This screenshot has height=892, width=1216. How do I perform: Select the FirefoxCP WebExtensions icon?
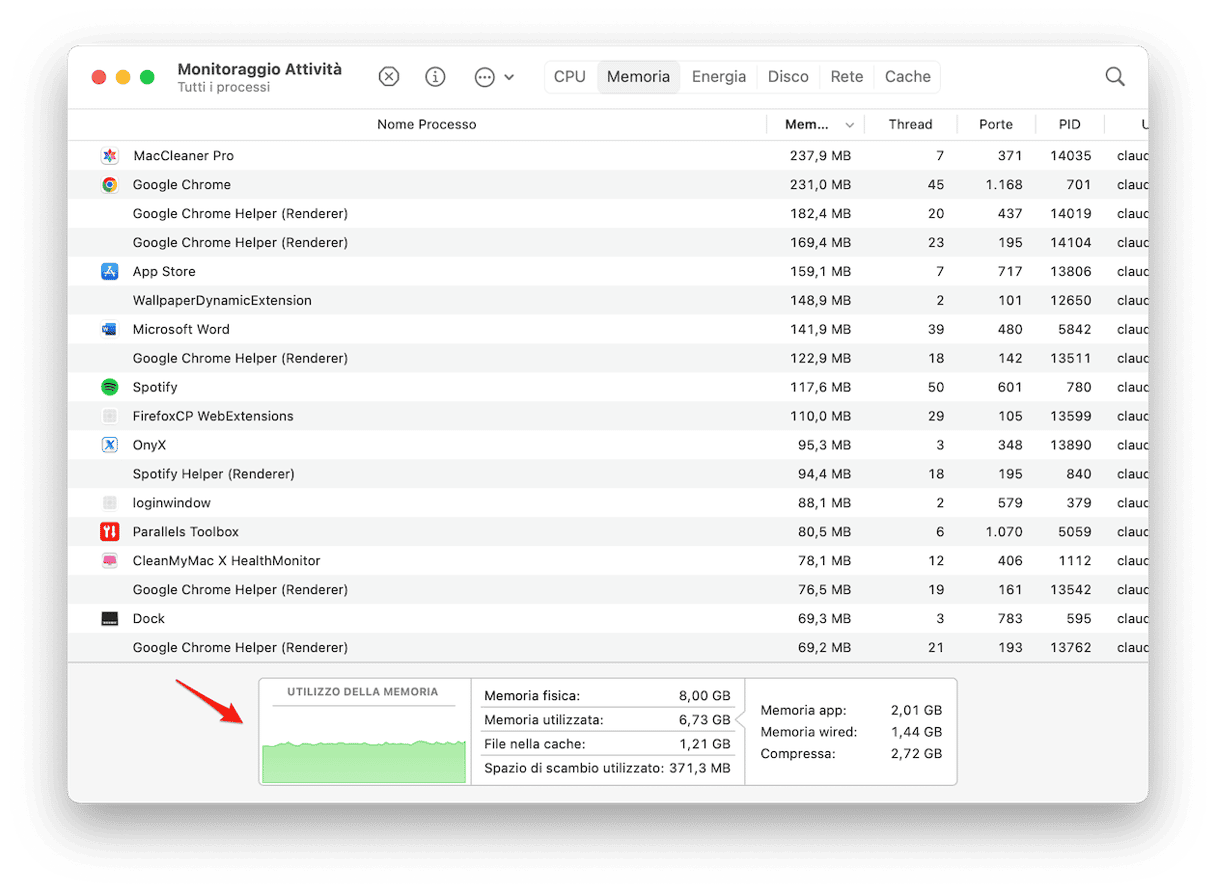110,416
